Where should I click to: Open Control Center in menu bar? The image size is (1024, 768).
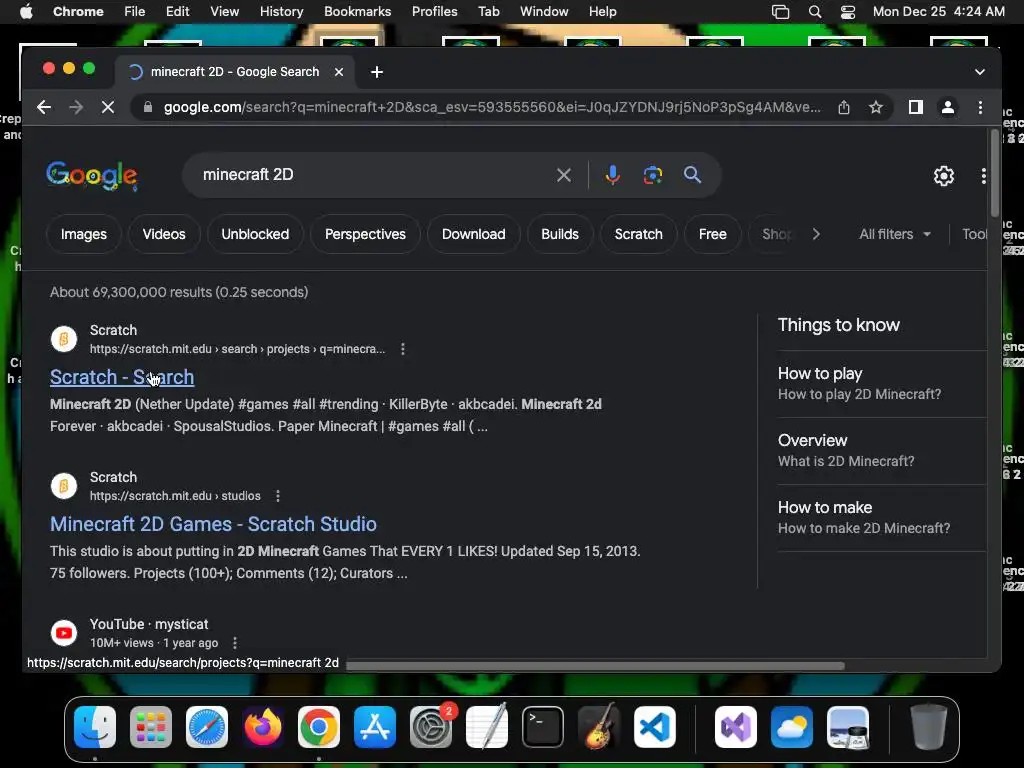(x=848, y=12)
